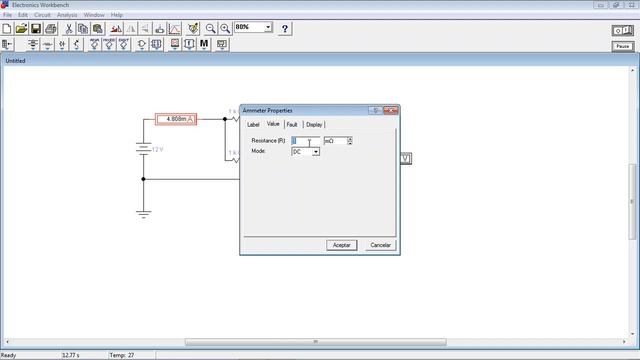Open the File menu
The image size is (640, 360).
7,15
